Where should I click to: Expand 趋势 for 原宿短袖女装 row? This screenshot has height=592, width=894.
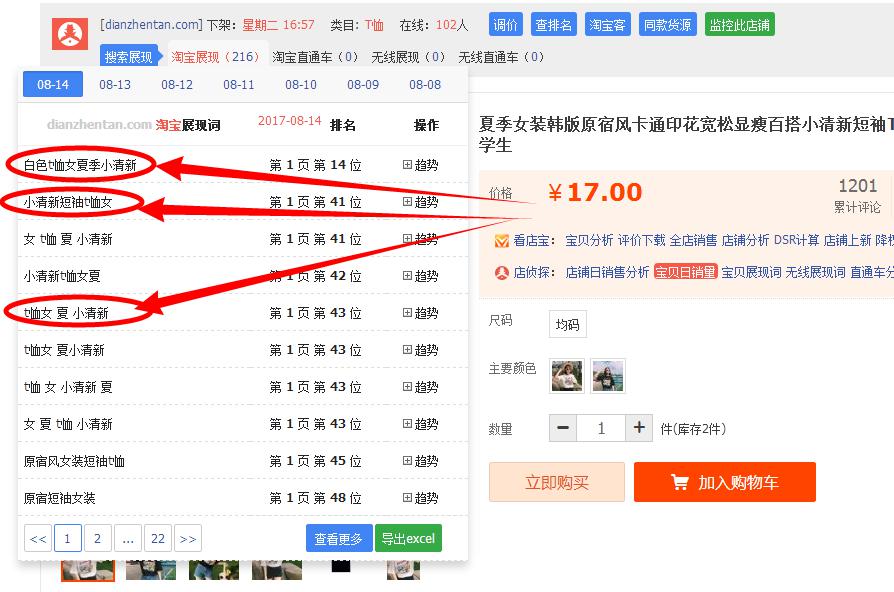[420, 498]
